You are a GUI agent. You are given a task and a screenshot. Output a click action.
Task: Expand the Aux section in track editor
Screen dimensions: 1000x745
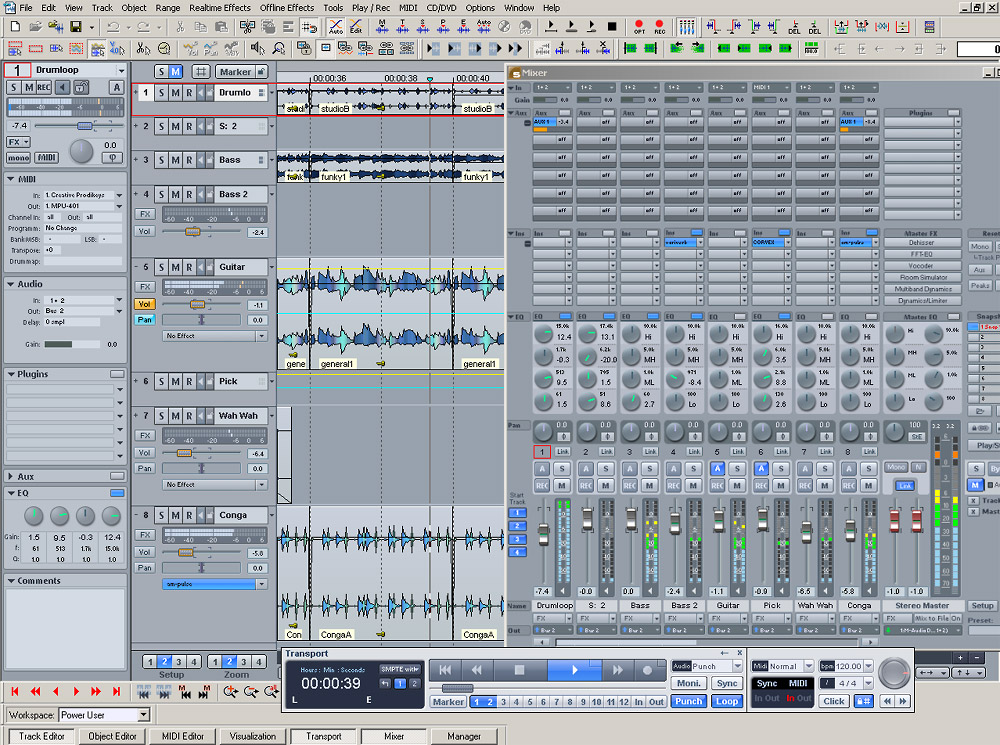pos(11,476)
